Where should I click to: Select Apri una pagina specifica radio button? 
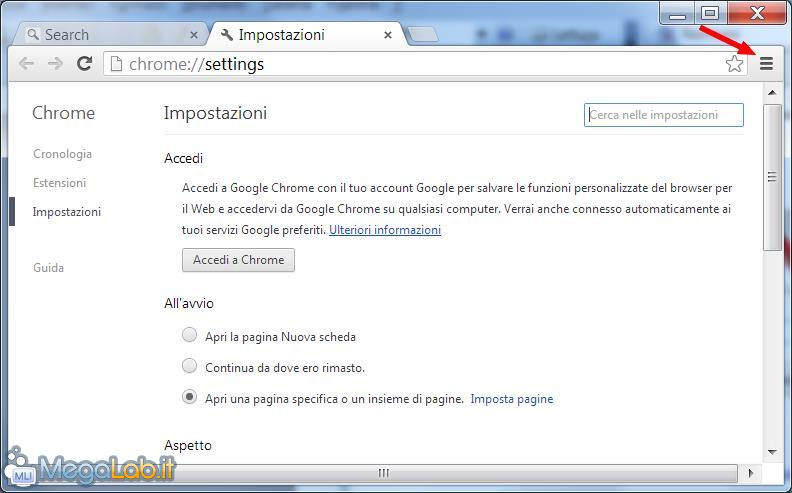coord(189,397)
